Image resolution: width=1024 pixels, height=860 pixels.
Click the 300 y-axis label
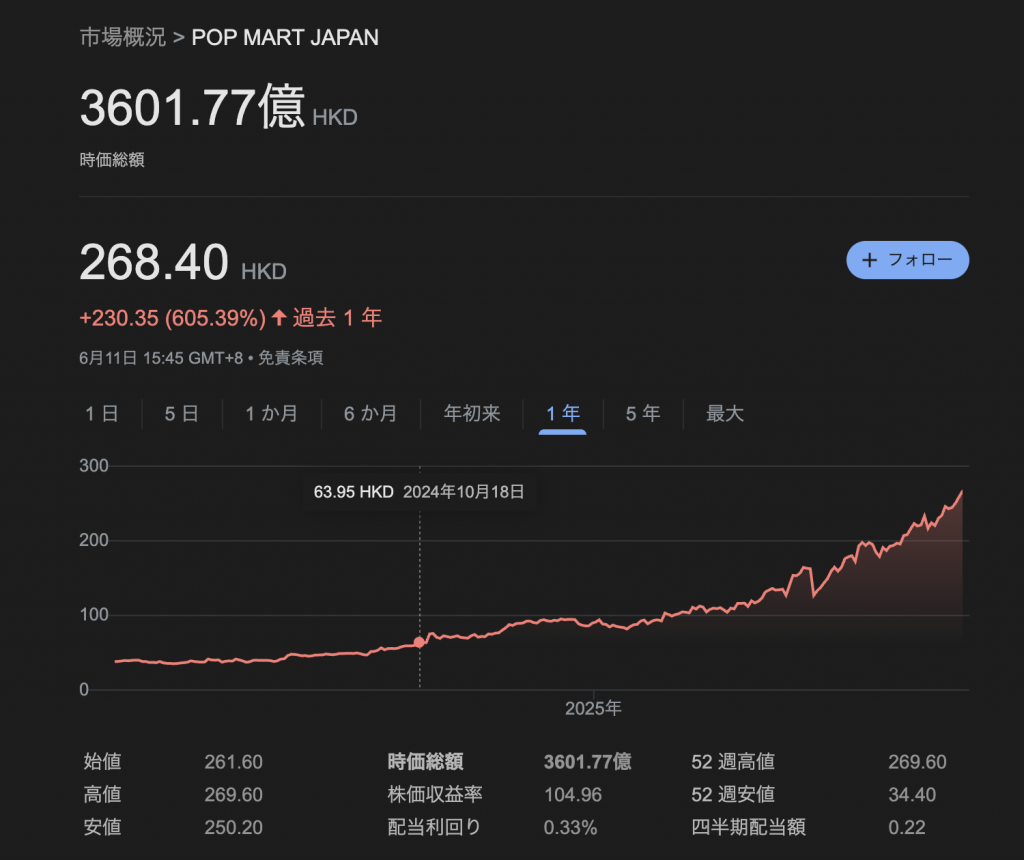93,466
